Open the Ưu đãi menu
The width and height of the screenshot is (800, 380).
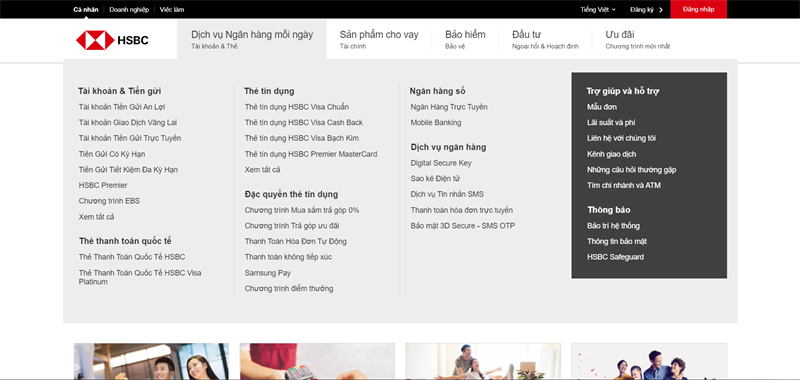(x=638, y=39)
